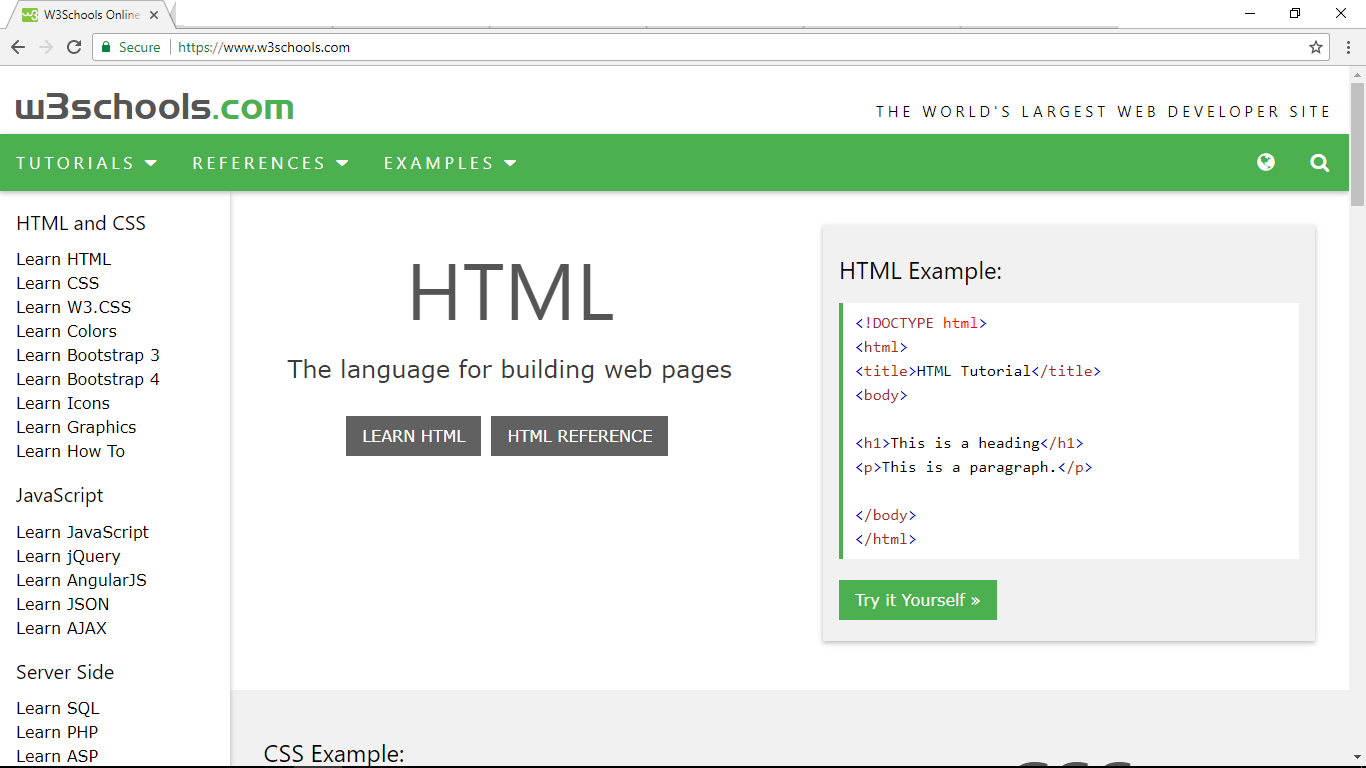The image size is (1366, 768).
Task: Click the "HTML Example:" heading
Action: (x=920, y=271)
